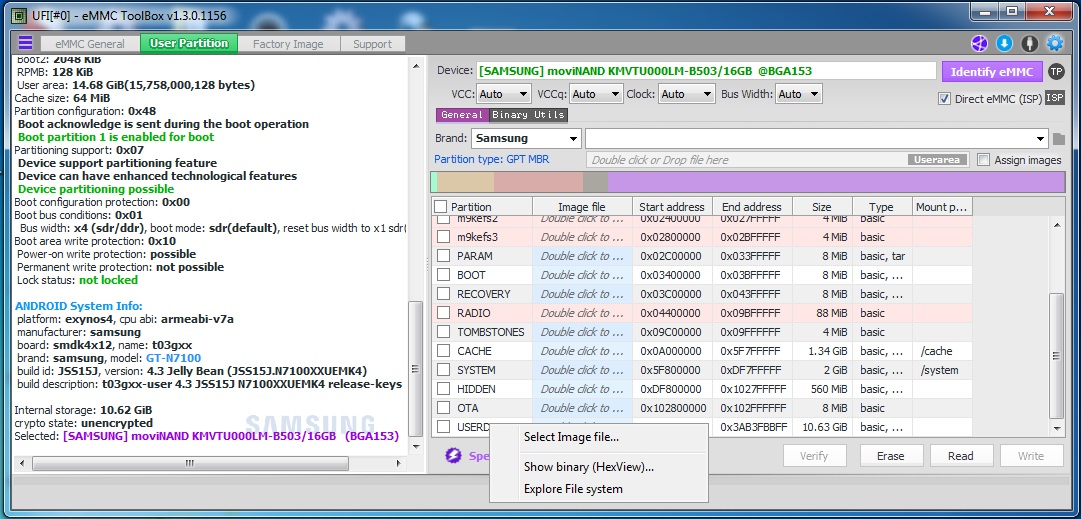Click the dark USB connector icon
The height and width of the screenshot is (519, 1081).
[x=1030, y=43]
